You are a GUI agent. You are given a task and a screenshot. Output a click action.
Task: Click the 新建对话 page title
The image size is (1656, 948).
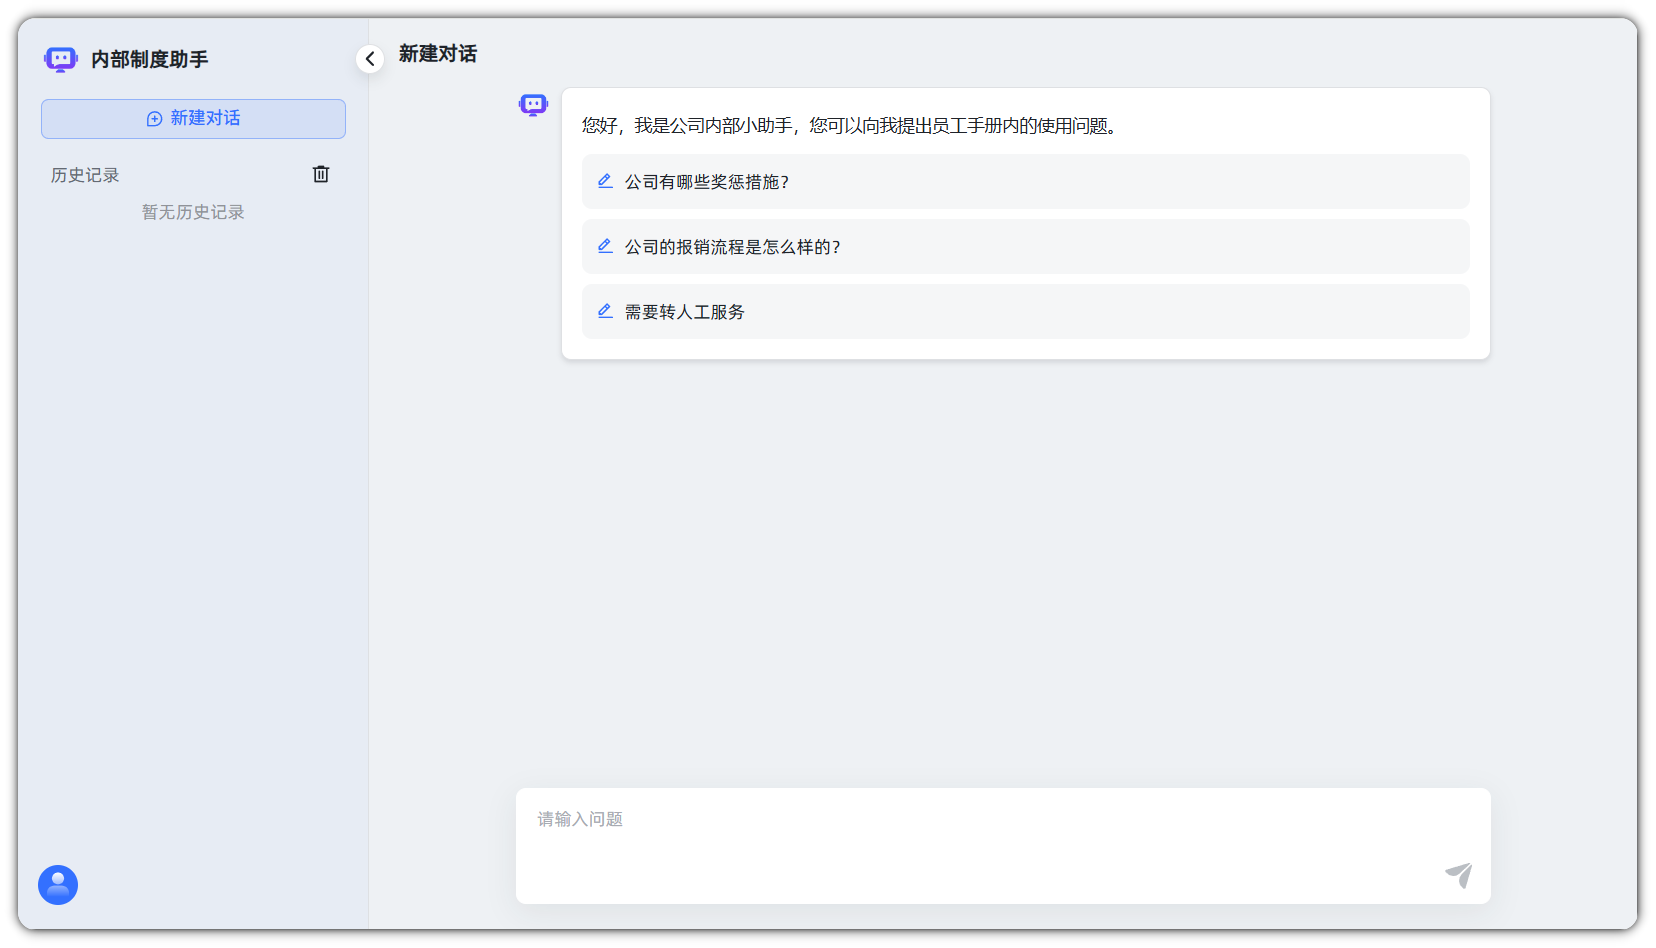[x=438, y=54]
